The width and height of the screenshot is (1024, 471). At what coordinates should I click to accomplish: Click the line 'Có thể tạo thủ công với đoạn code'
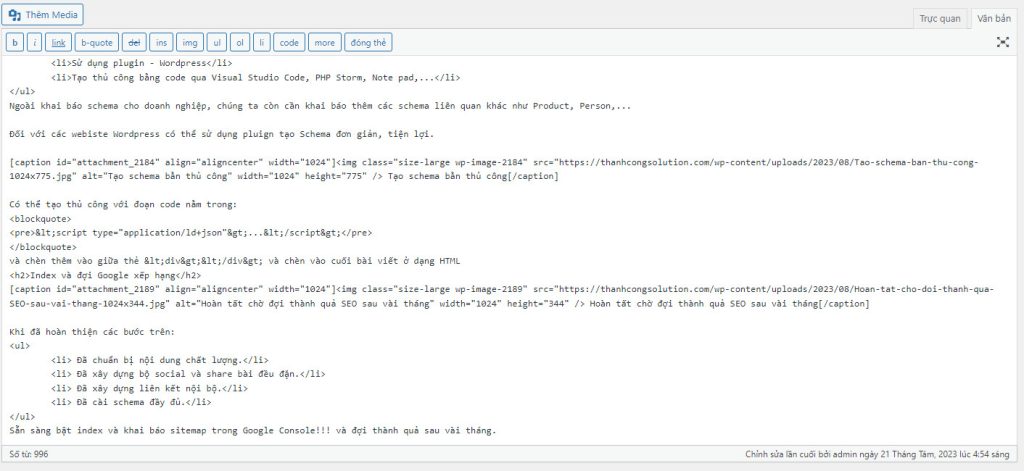(x=123, y=204)
